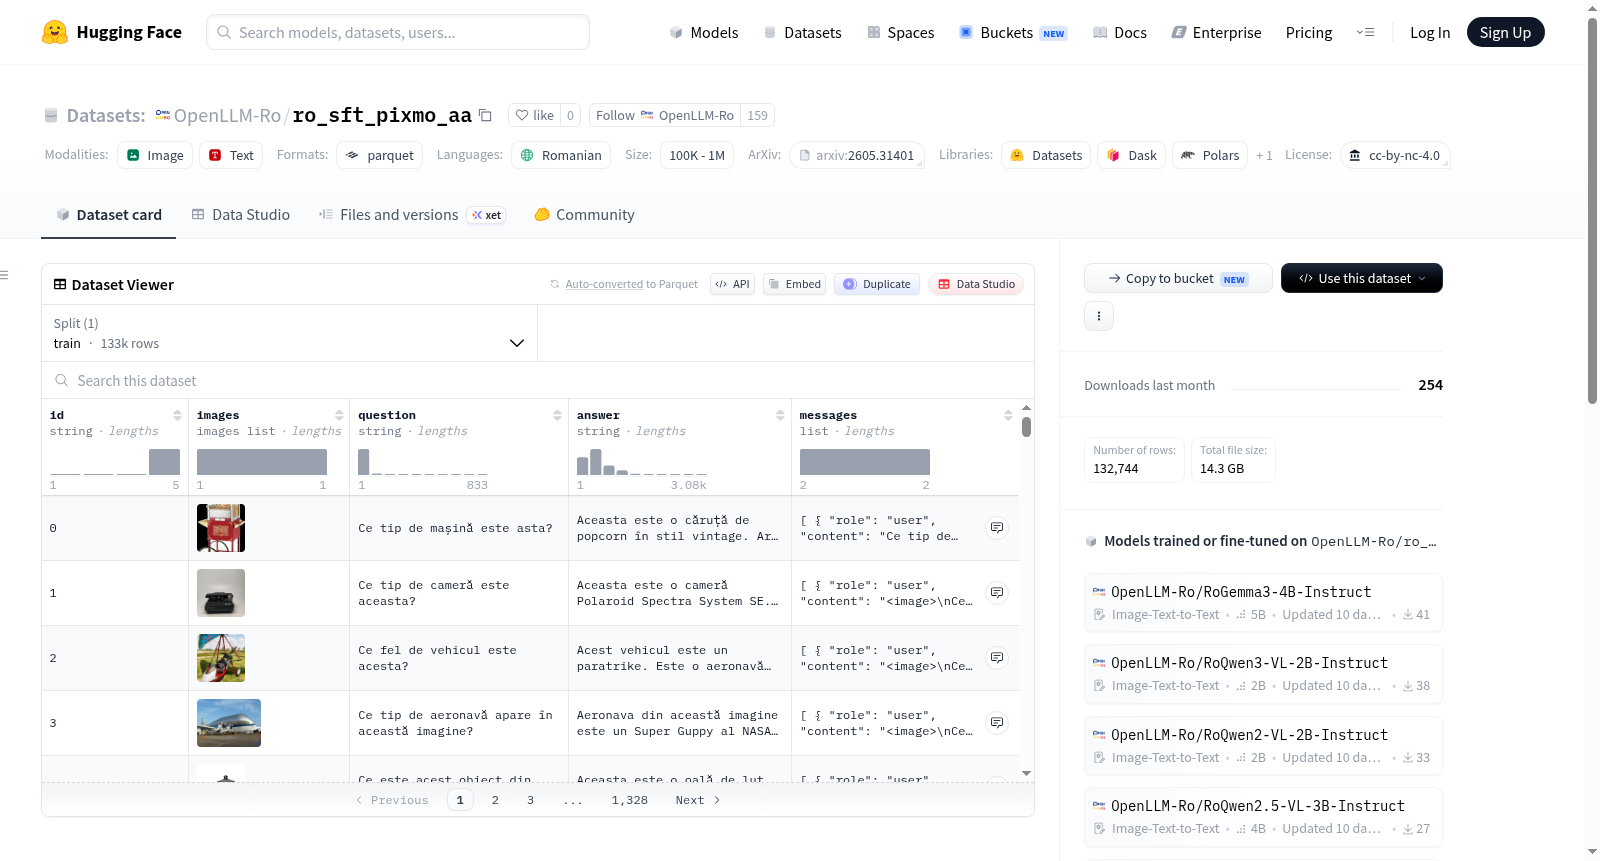The width and height of the screenshot is (1600, 861).
Task: Click the id lengths histogram bars
Action: pos(115,461)
